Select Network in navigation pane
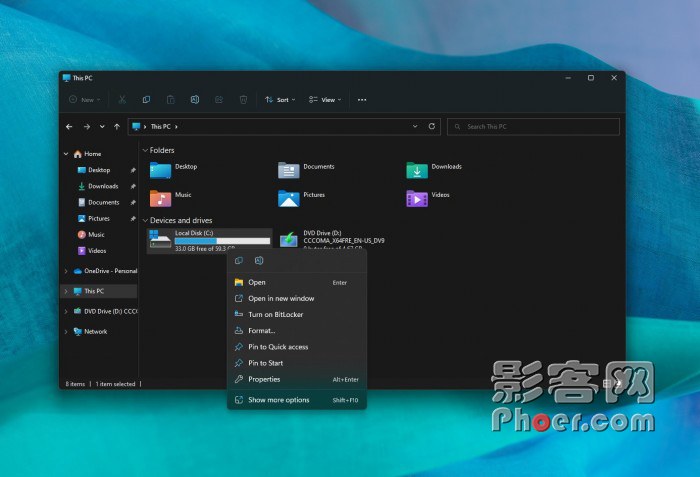The image size is (700, 477). tap(96, 331)
